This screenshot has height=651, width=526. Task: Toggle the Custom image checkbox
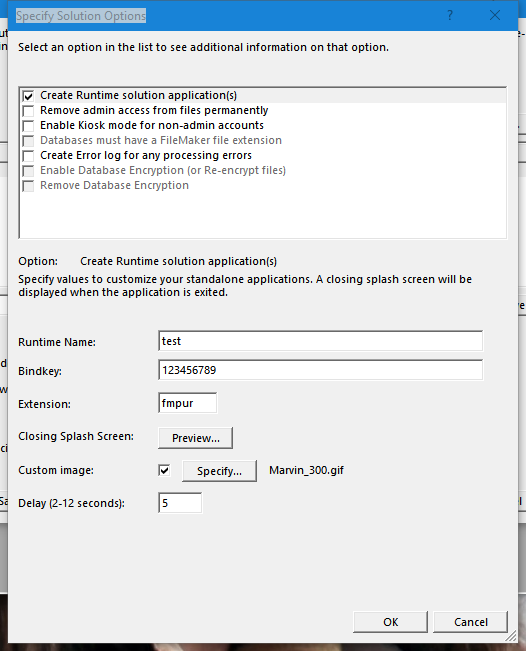point(164,470)
